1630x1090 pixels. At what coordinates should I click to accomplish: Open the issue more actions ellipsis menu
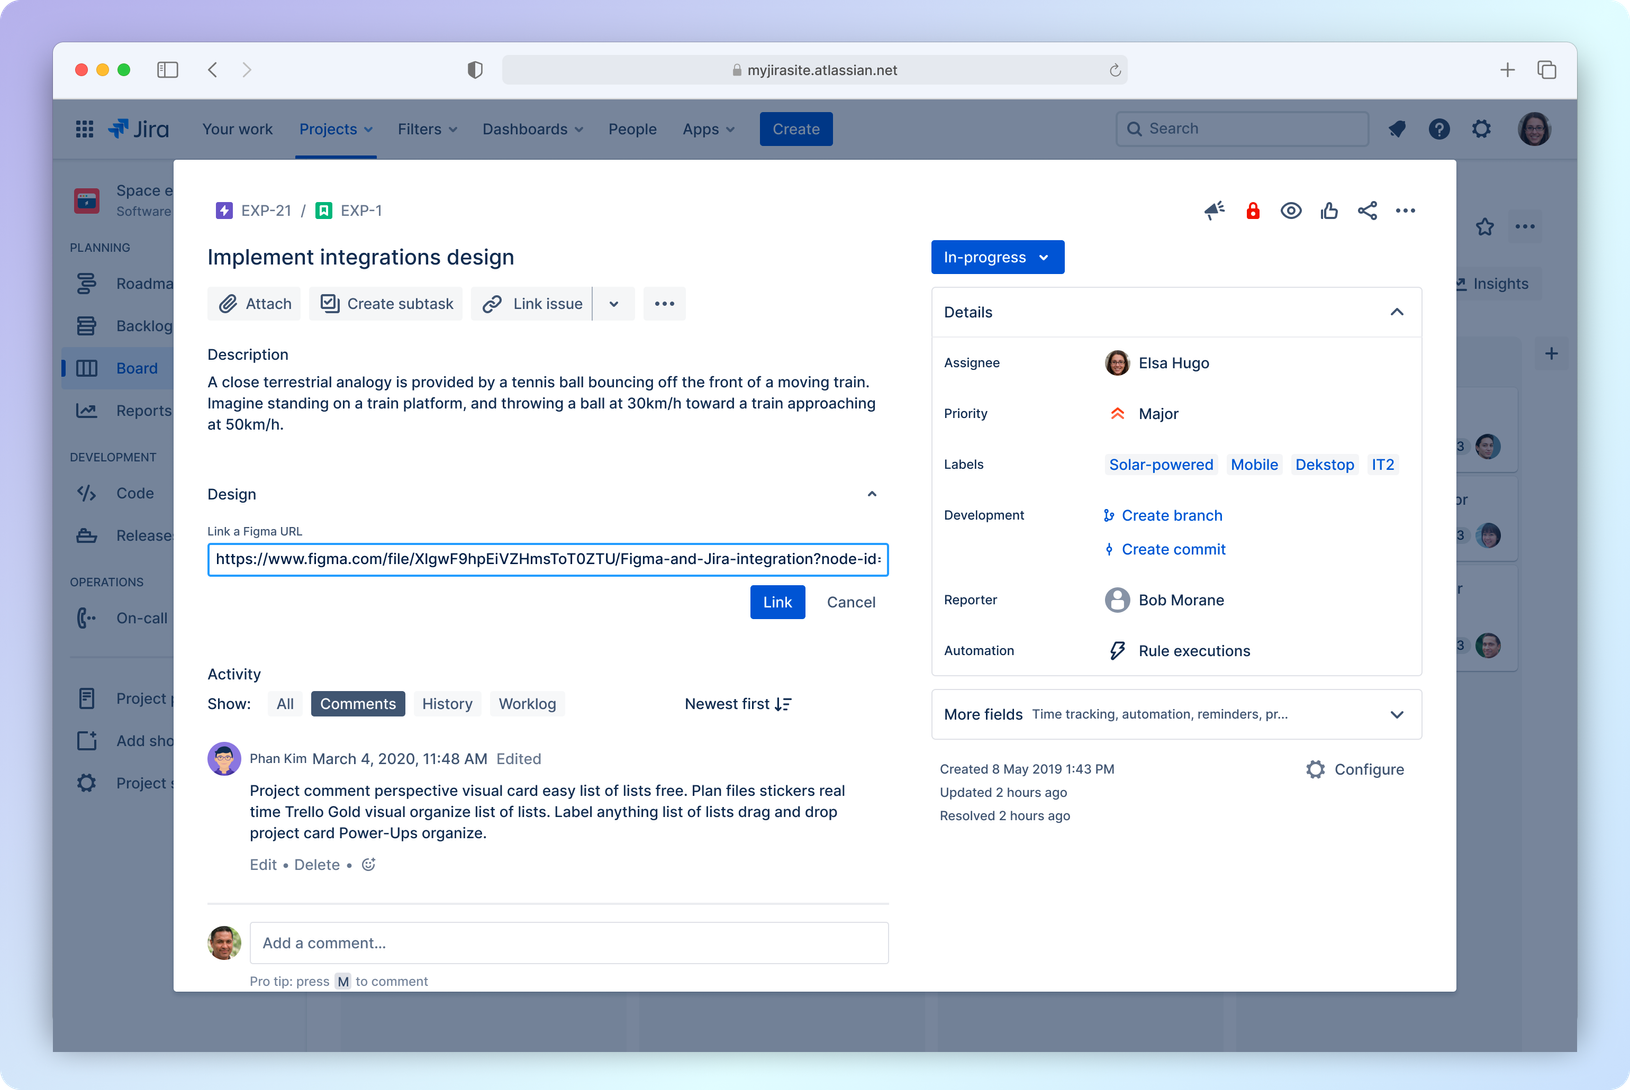pyautogui.click(x=1405, y=211)
